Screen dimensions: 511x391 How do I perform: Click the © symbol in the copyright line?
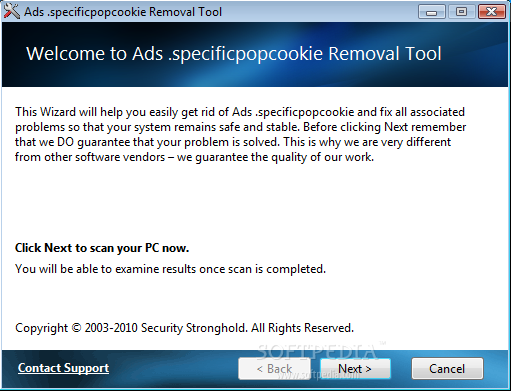(76, 328)
